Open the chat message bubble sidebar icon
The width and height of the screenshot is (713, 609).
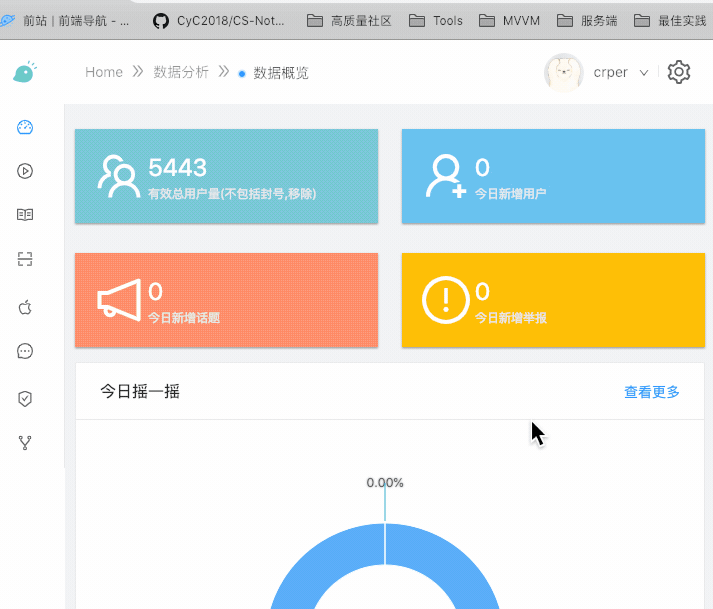click(25, 351)
